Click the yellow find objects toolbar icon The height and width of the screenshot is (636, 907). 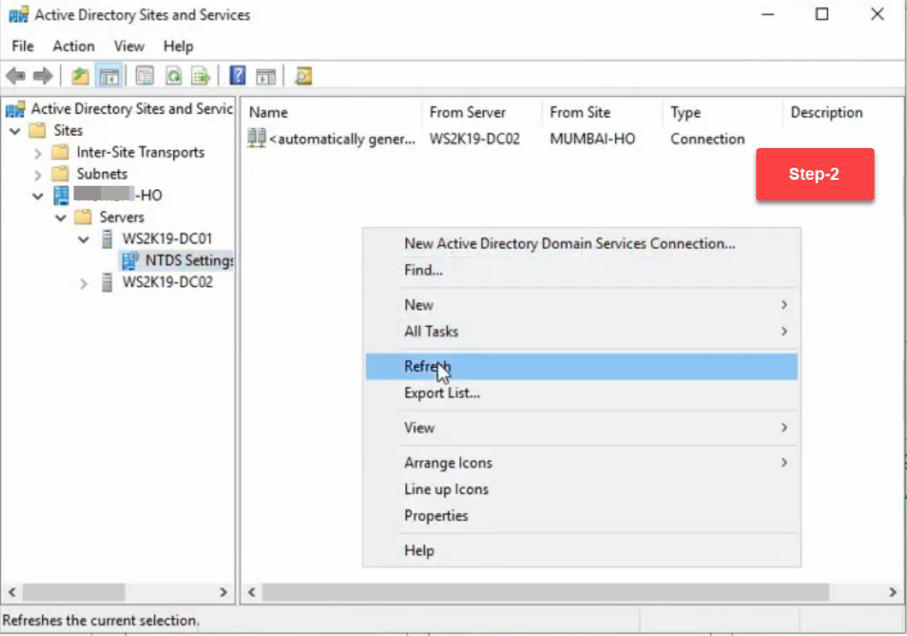[304, 76]
